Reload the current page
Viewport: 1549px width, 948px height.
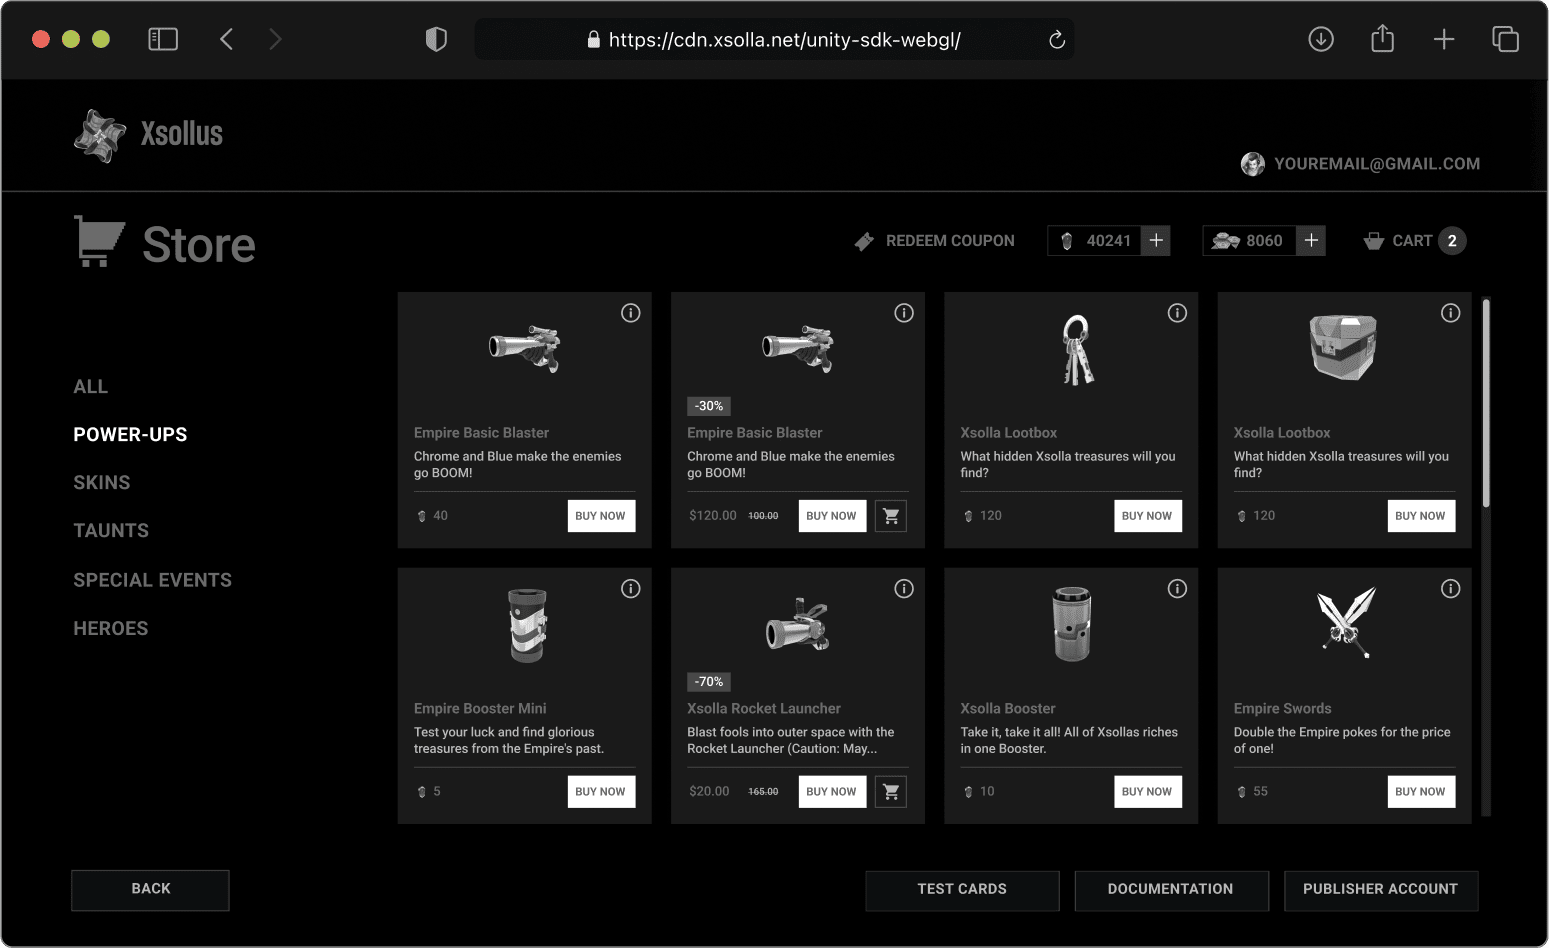click(x=1057, y=40)
